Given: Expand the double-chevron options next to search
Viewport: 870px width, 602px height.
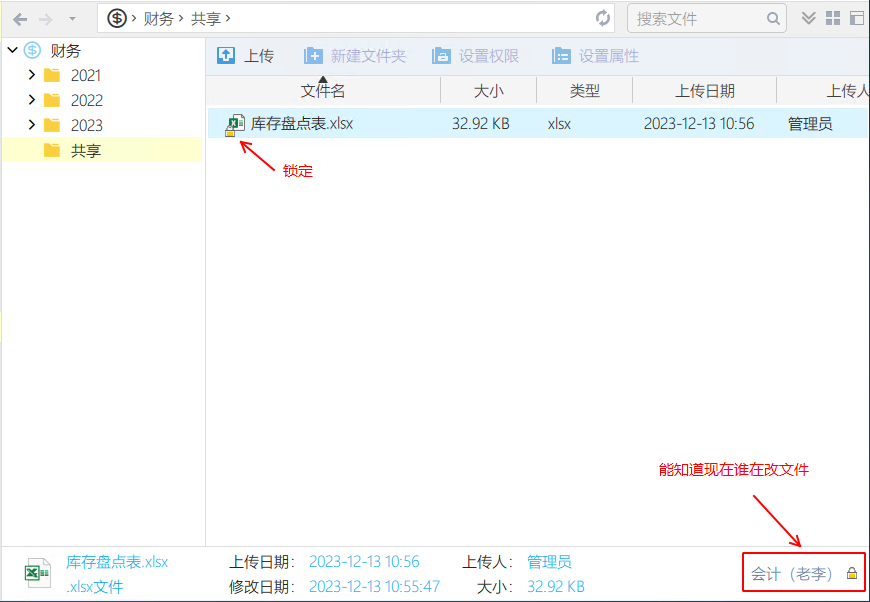Looking at the screenshot, I should 809,18.
